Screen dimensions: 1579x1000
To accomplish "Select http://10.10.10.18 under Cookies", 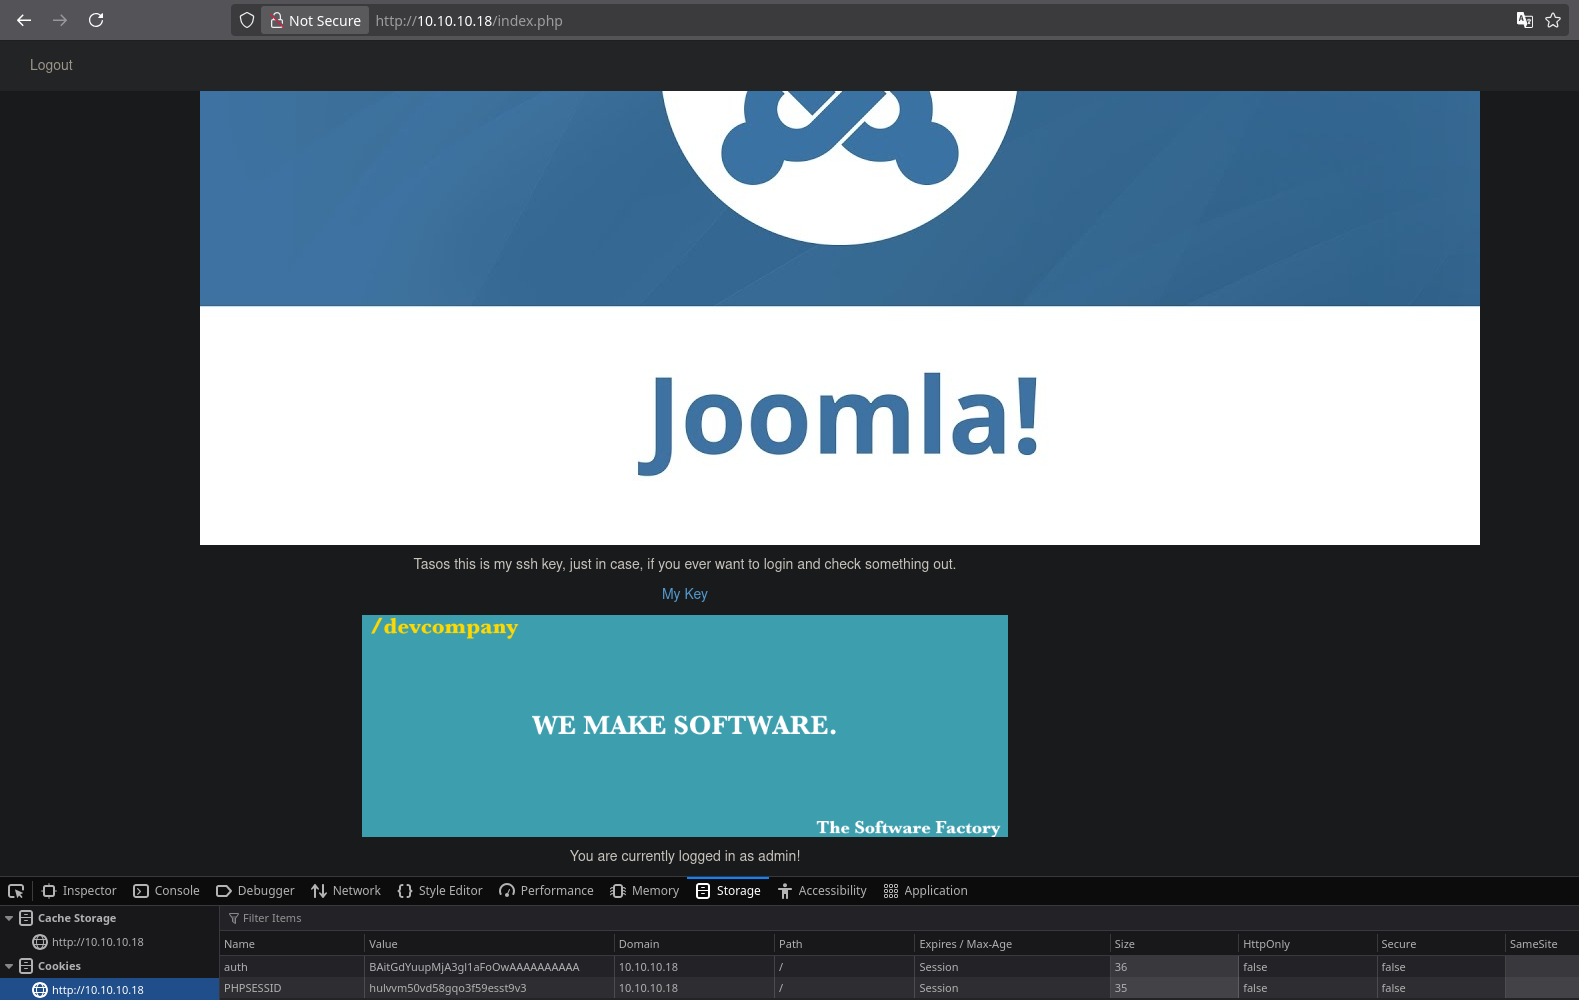I will point(98,990).
